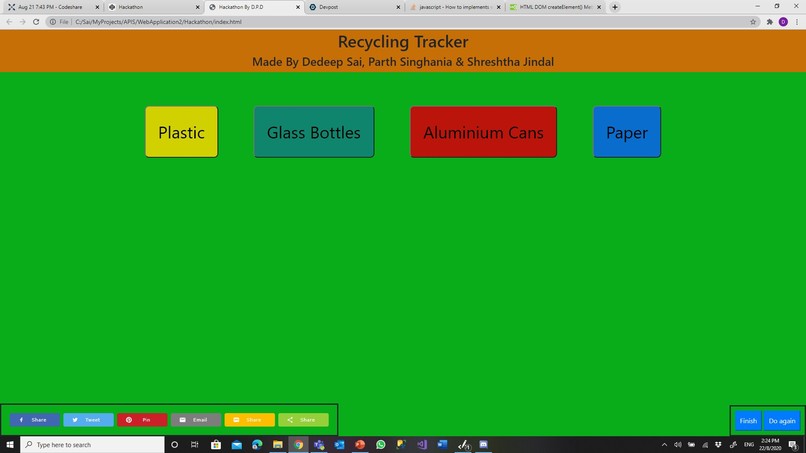This screenshot has width=806, height=453.
Task: Open Microsoft Store from the taskbar
Action: (216, 444)
